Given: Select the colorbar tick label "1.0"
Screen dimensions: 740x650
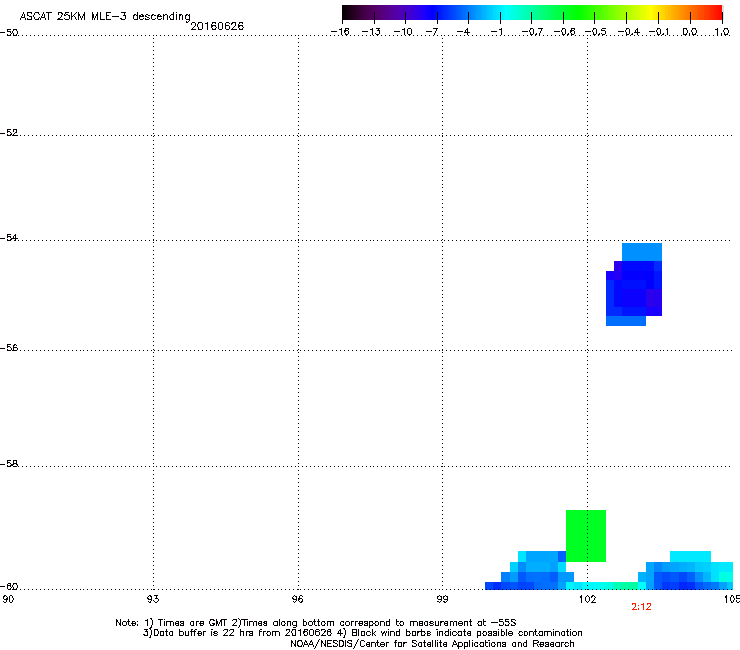Looking at the screenshot, I should point(722,32).
